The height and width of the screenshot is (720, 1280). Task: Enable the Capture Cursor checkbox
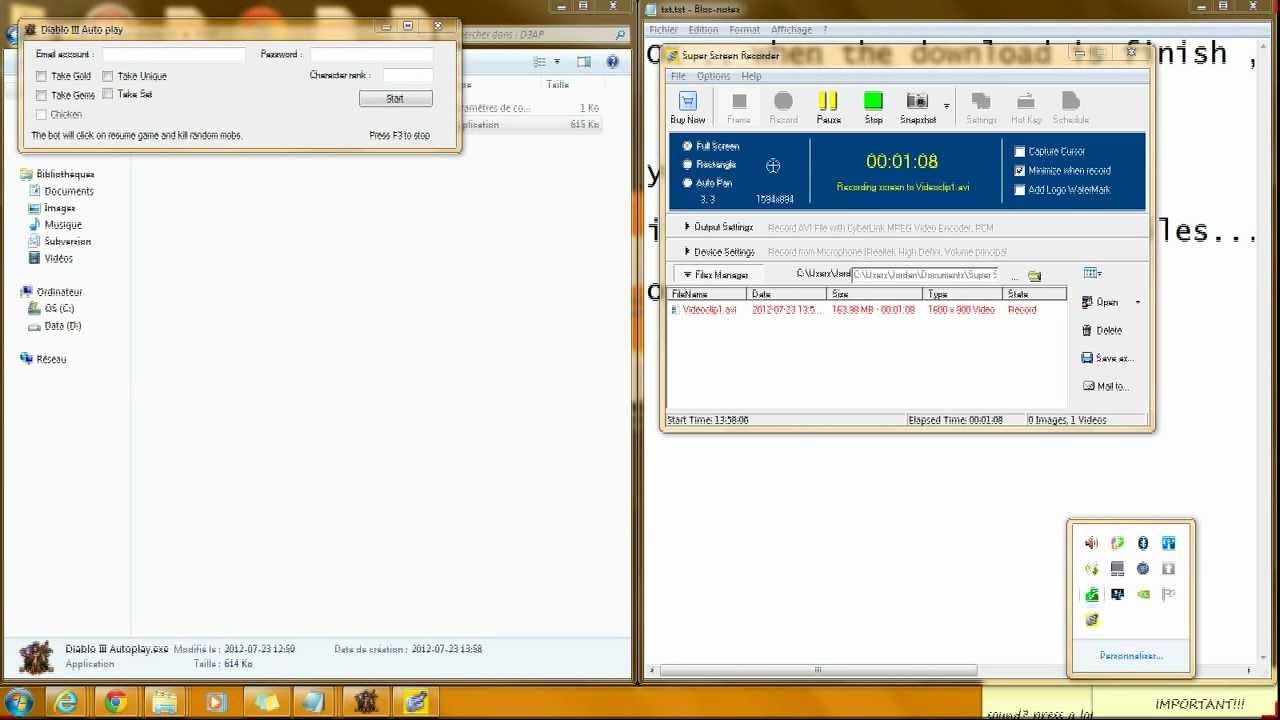pyautogui.click(x=1020, y=152)
